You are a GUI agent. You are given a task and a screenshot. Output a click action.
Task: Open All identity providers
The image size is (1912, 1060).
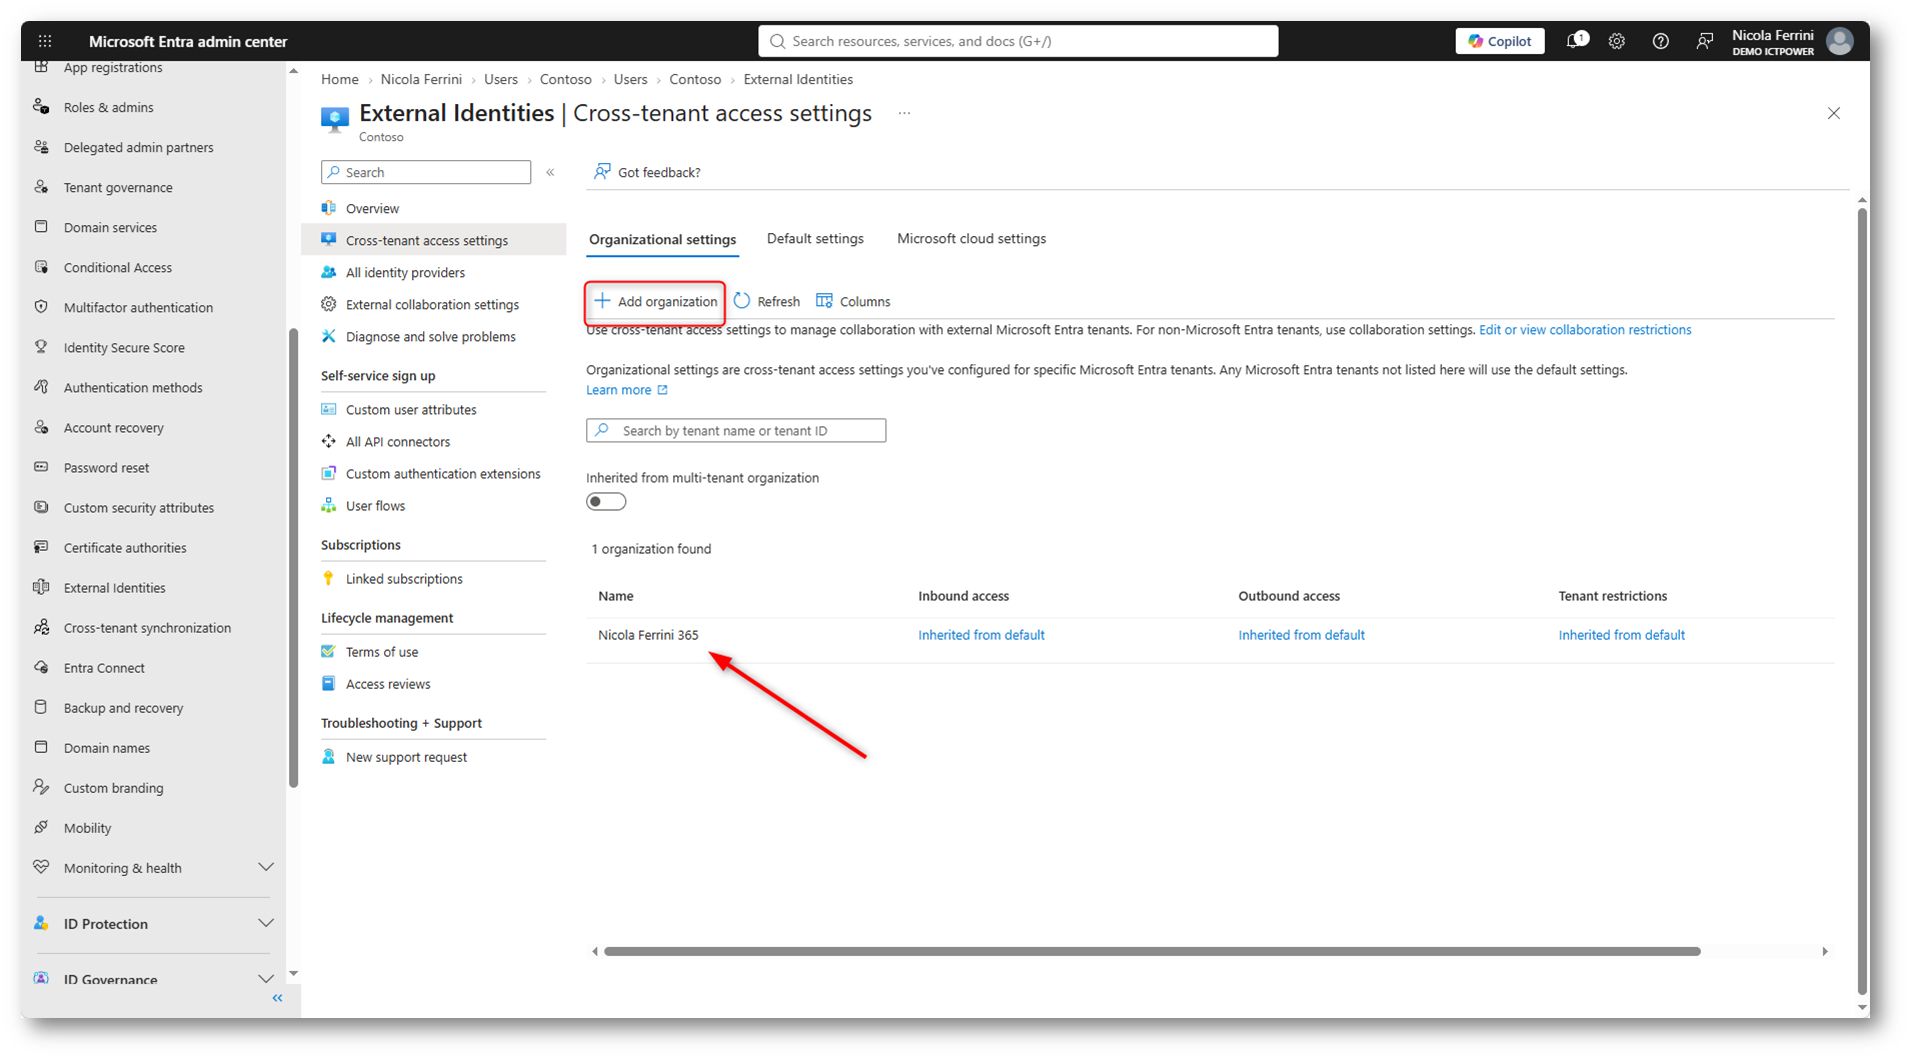pyautogui.click(x=405, y=273)
